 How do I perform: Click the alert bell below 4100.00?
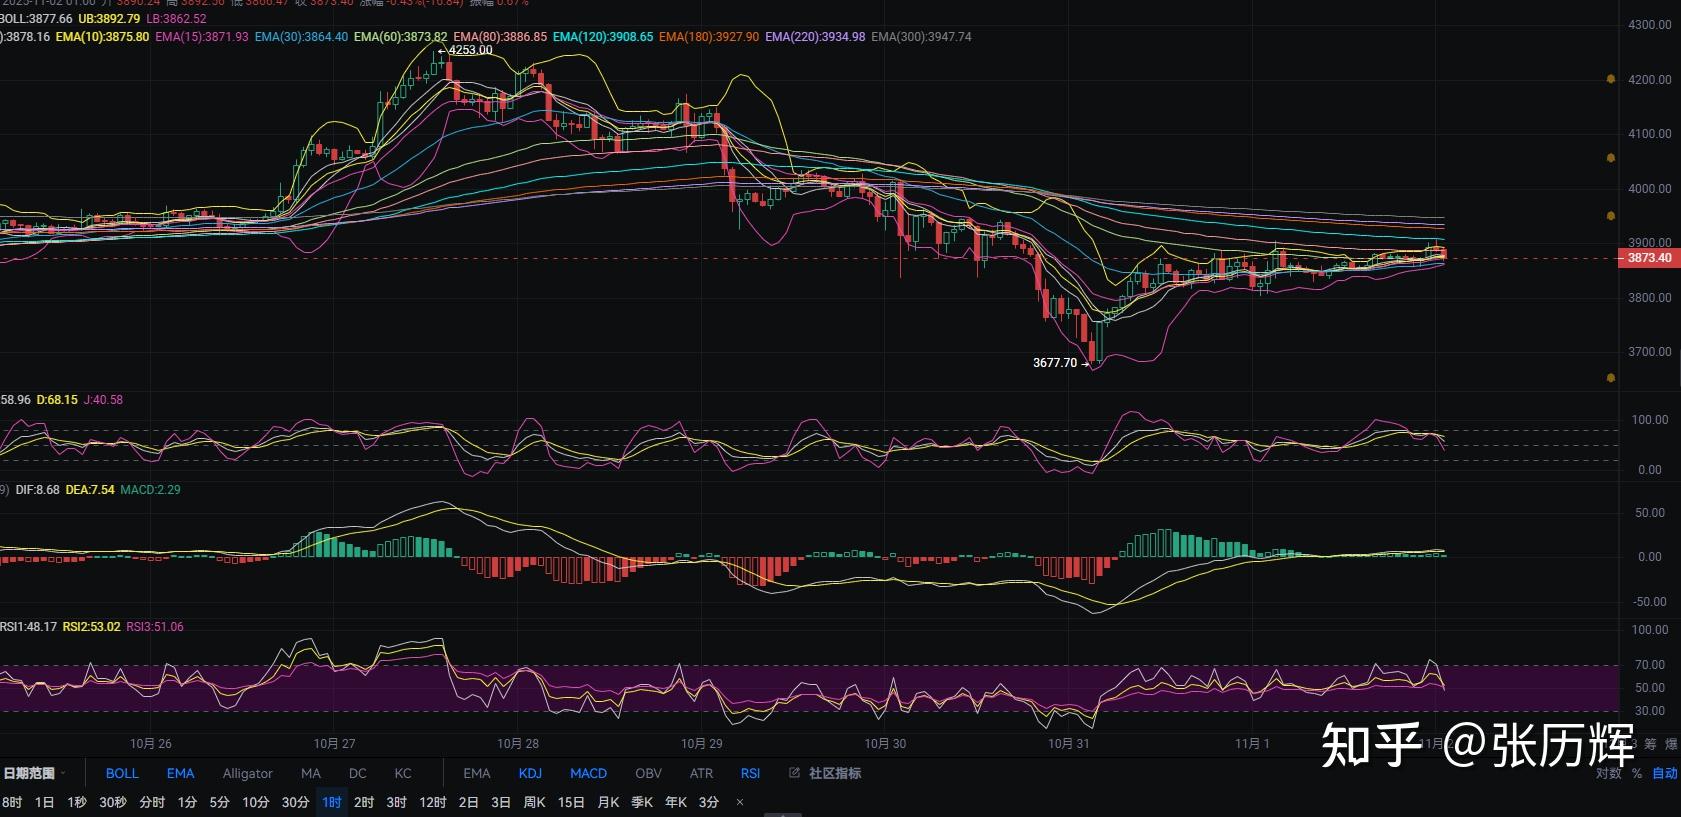coord(1610,158)
